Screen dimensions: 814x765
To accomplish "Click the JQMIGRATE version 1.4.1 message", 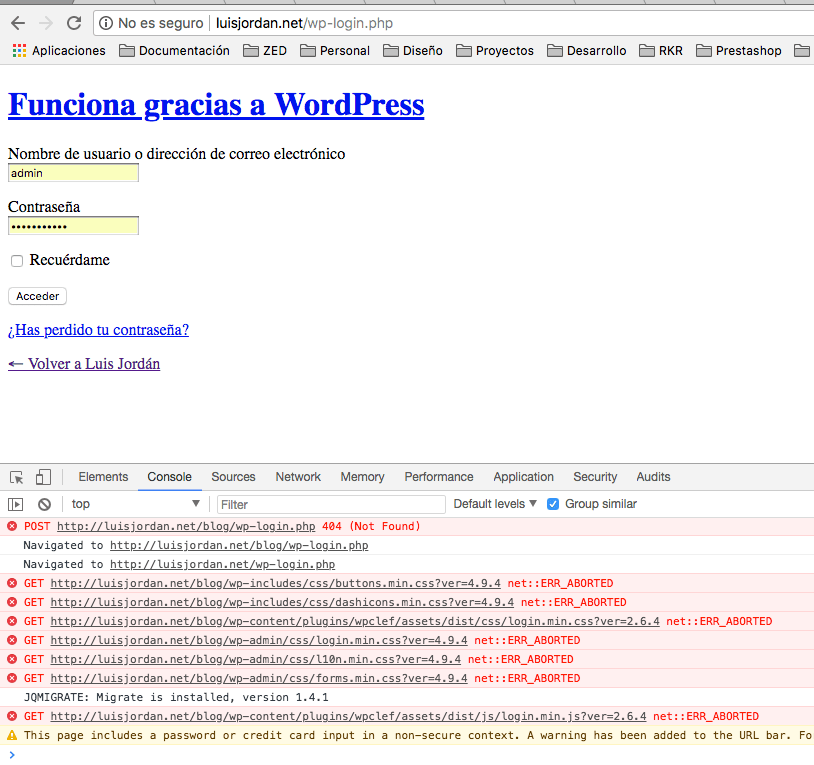I will (x=176, y=698).
